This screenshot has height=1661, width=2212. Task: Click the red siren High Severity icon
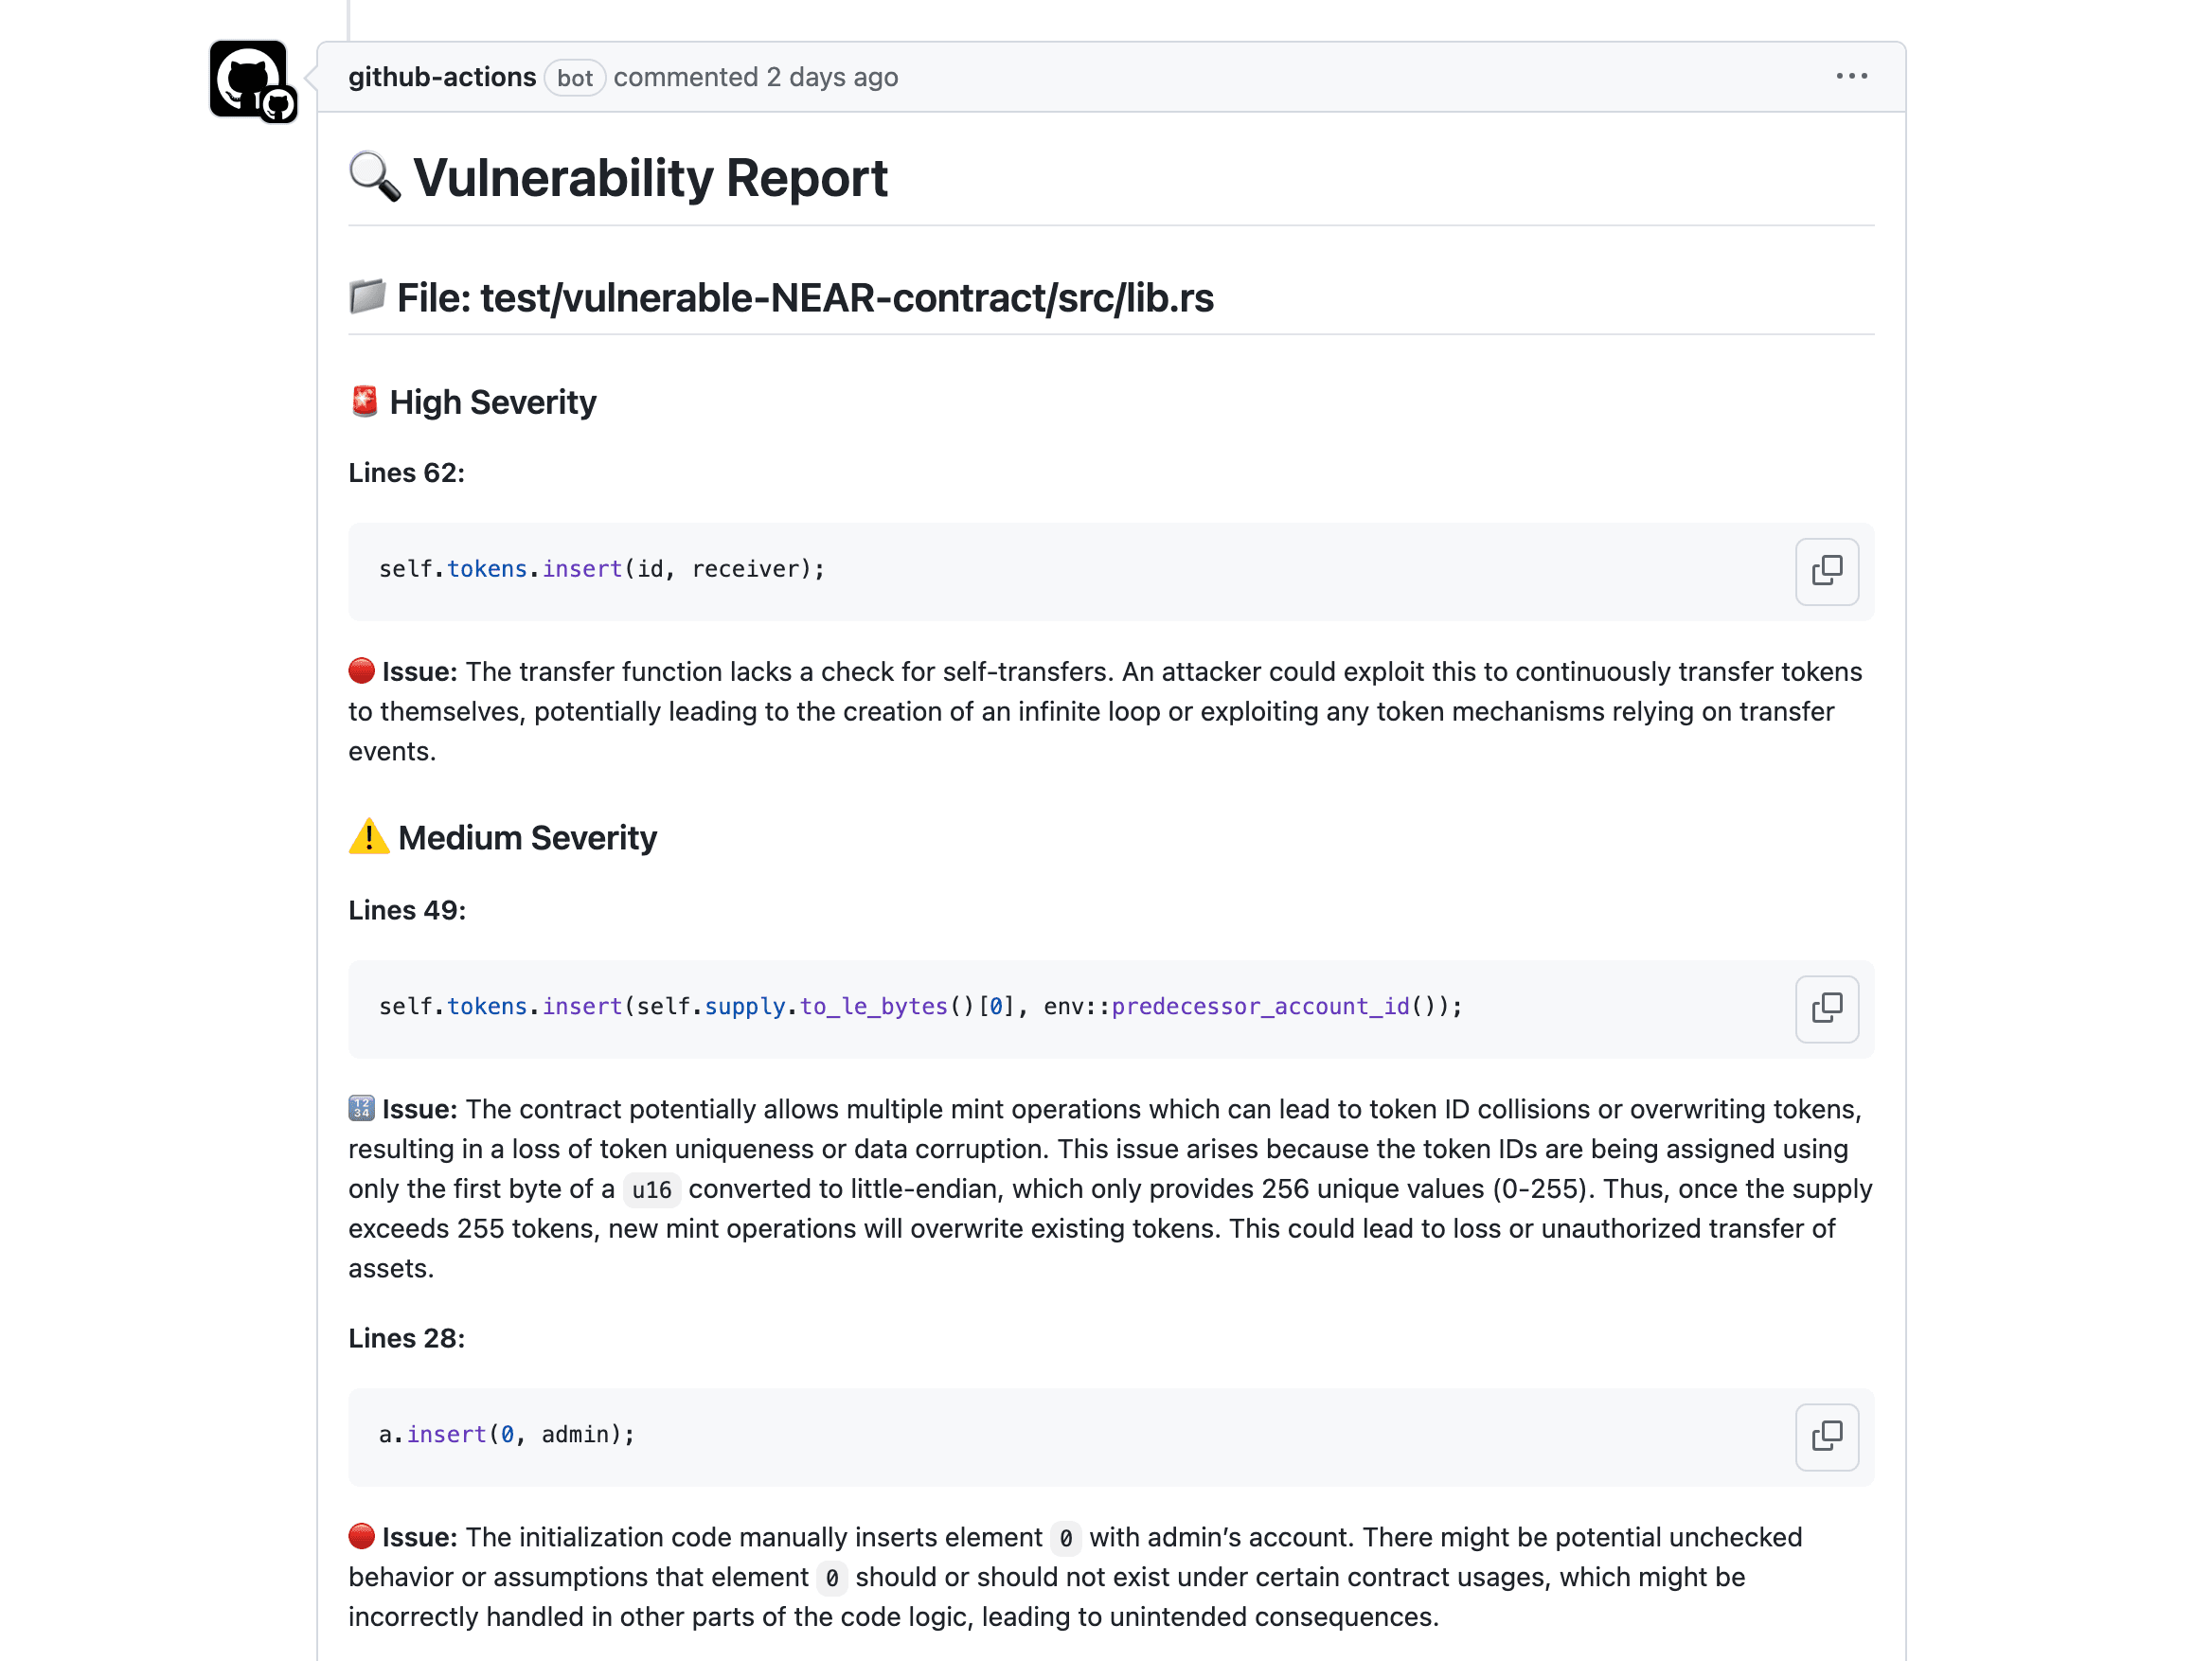[x=364, y=401]
